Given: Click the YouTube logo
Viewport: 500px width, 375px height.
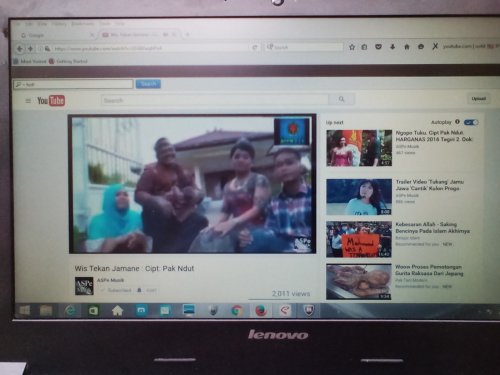Looking at the screenshot, I should click(x=51, y=100).
